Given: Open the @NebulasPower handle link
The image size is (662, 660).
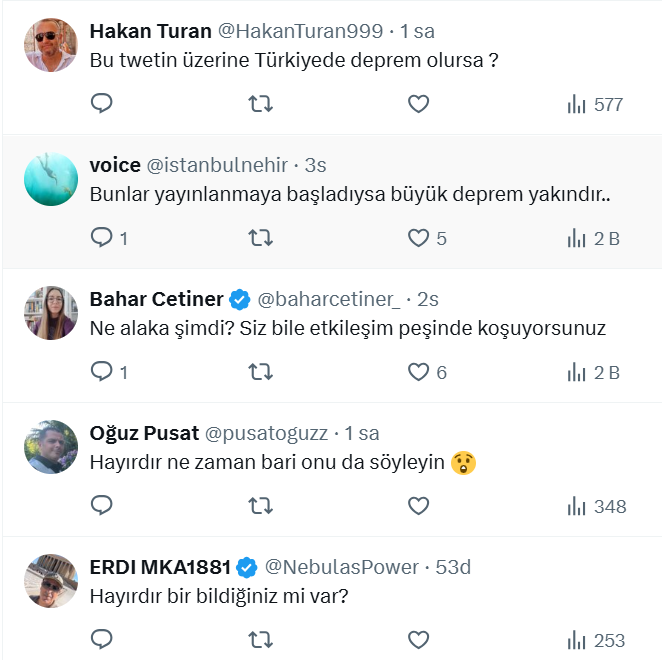Looking at the screenshot, I should coord(341,567).
